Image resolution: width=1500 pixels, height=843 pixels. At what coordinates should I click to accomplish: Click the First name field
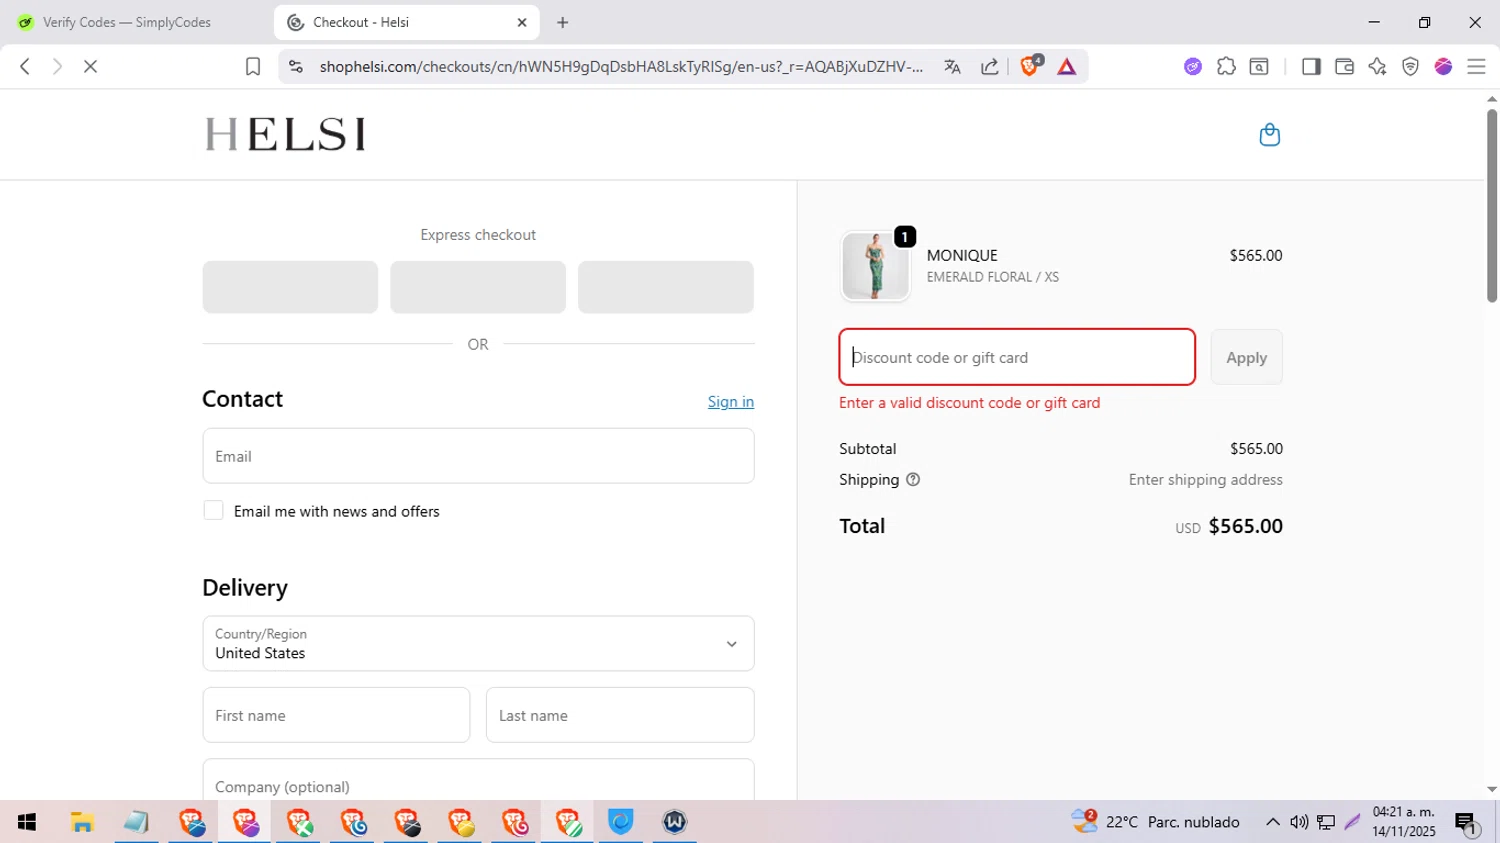[x=336, y=715]
